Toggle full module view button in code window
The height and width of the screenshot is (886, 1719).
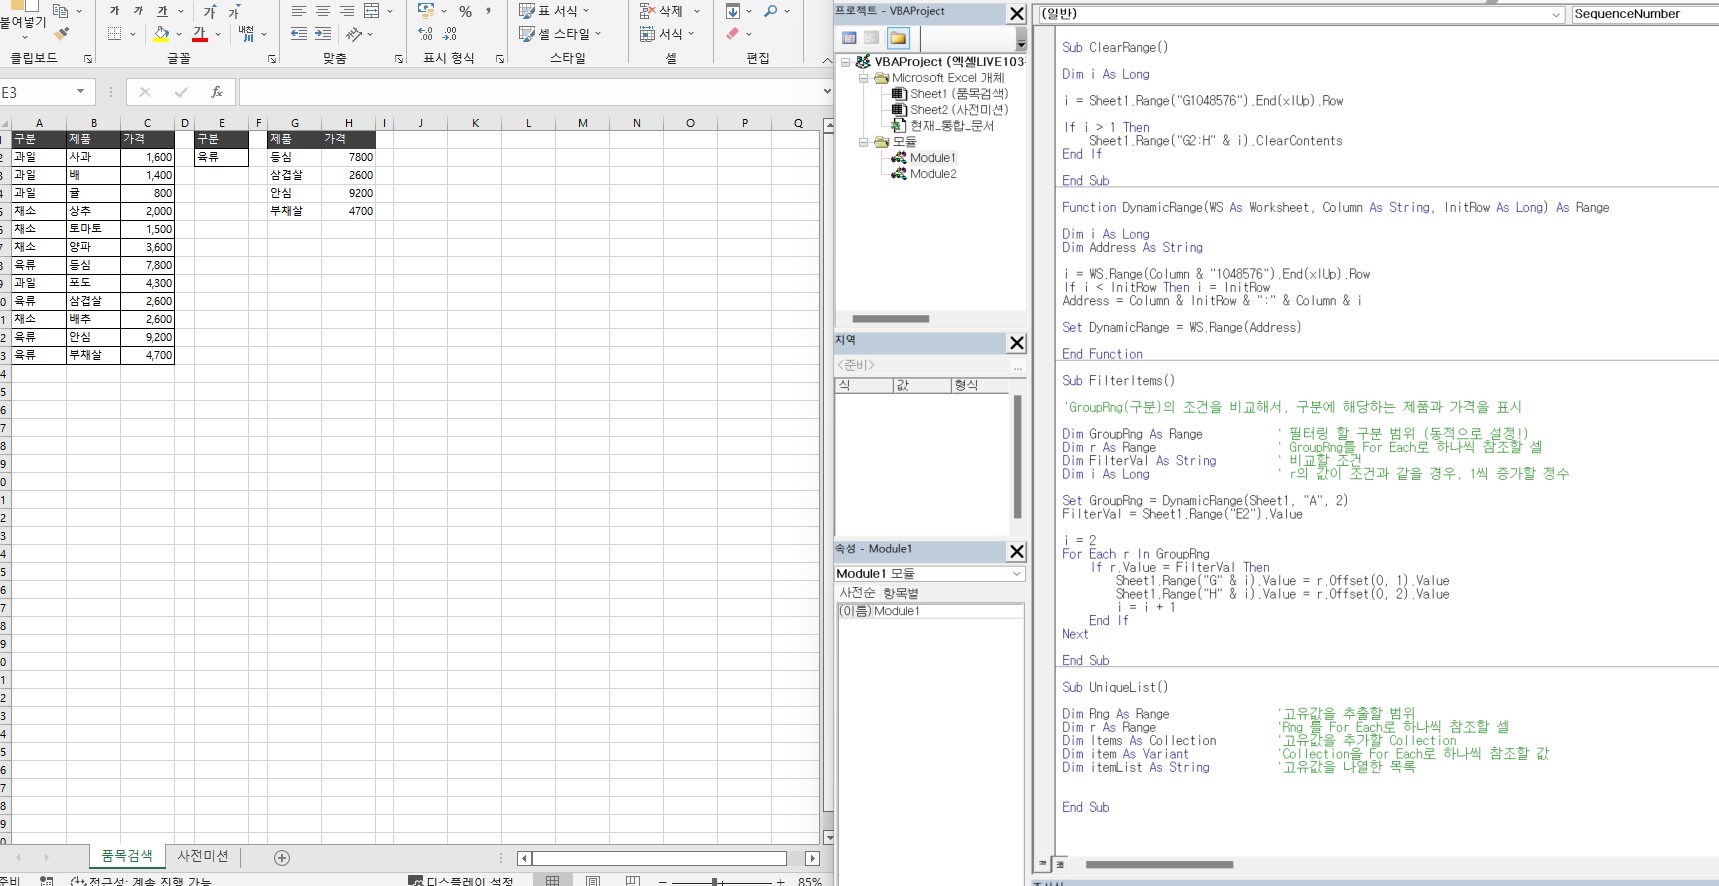pyautogui.click(x=1060, y=863)
